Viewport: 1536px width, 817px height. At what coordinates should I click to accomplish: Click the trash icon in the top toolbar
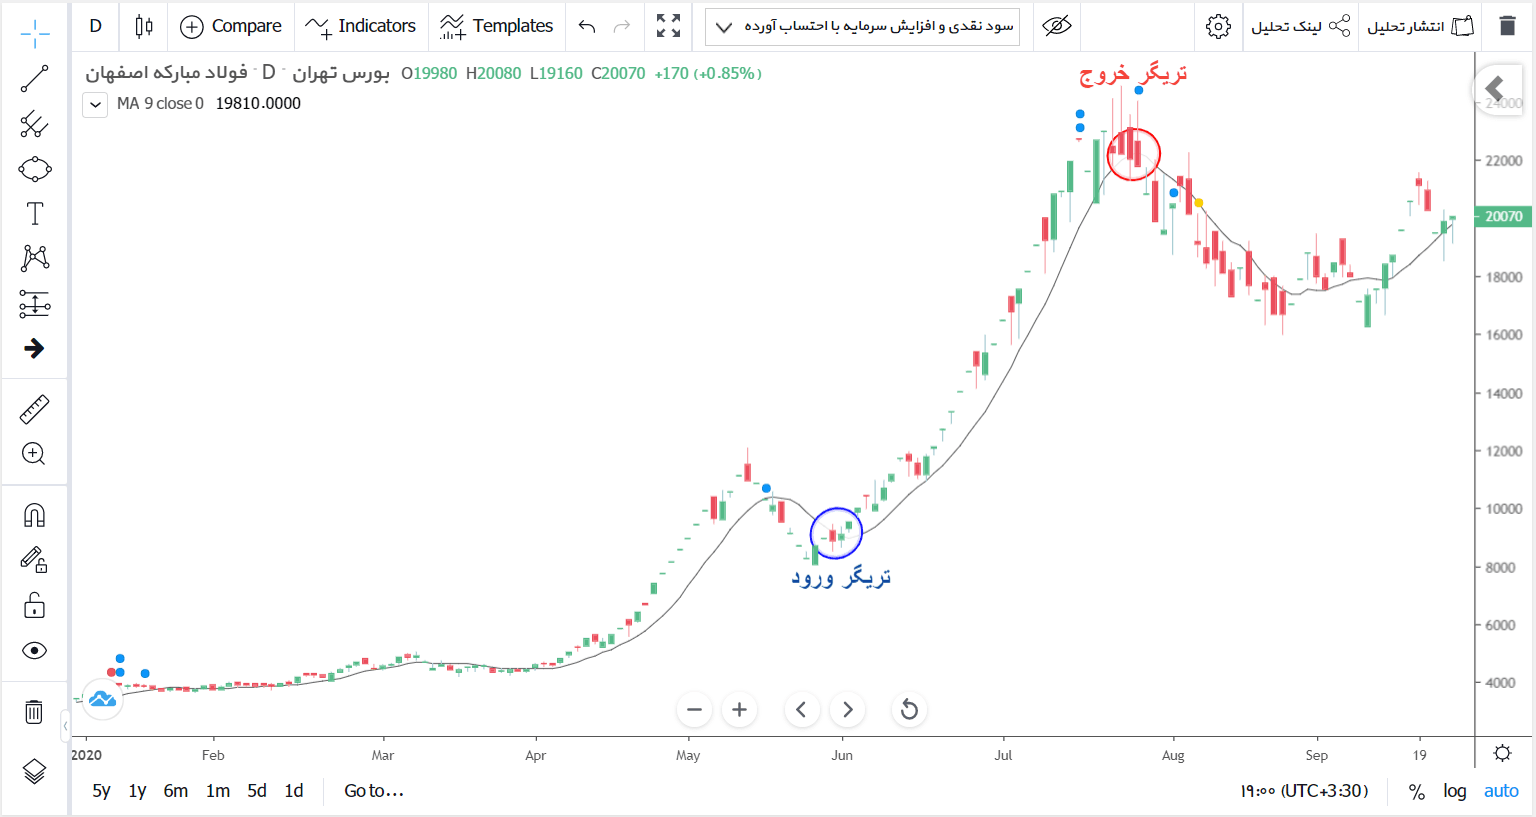click(x=1507, y=26)
